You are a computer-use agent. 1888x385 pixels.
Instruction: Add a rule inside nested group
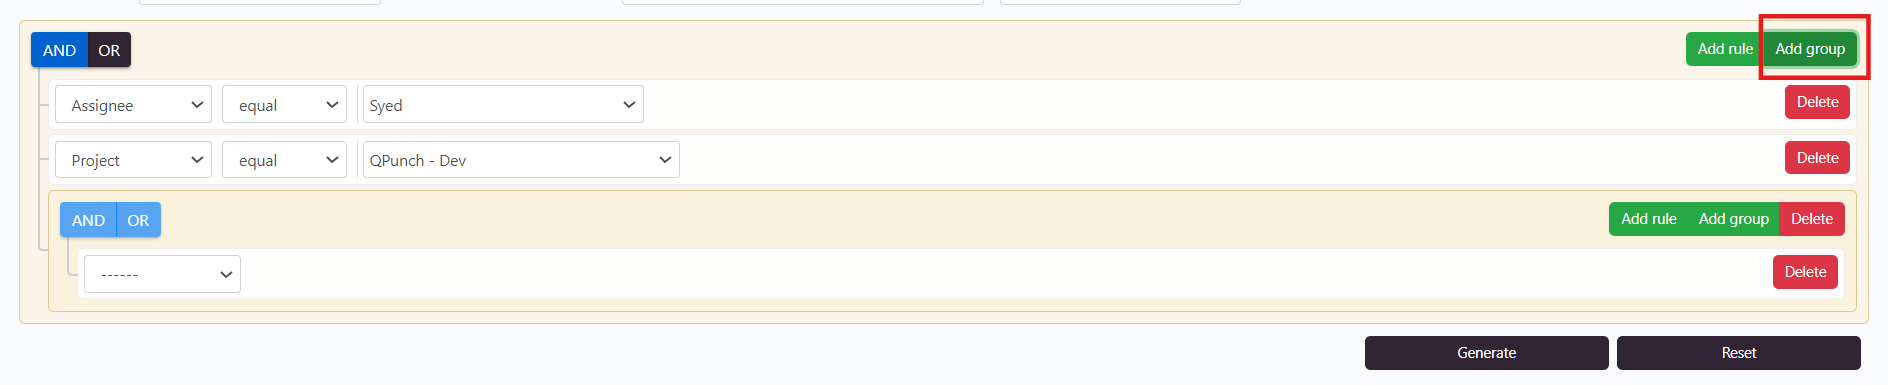(x=1648, y=219)
